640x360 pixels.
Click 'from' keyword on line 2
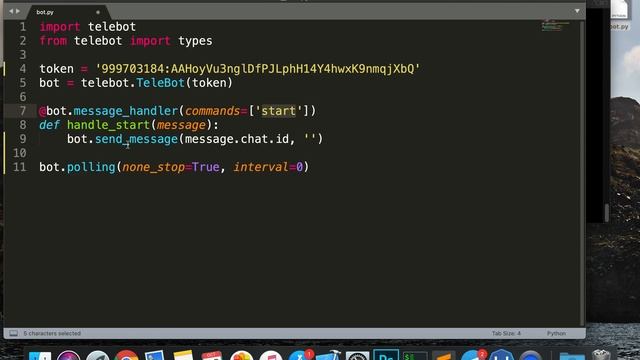53,41
